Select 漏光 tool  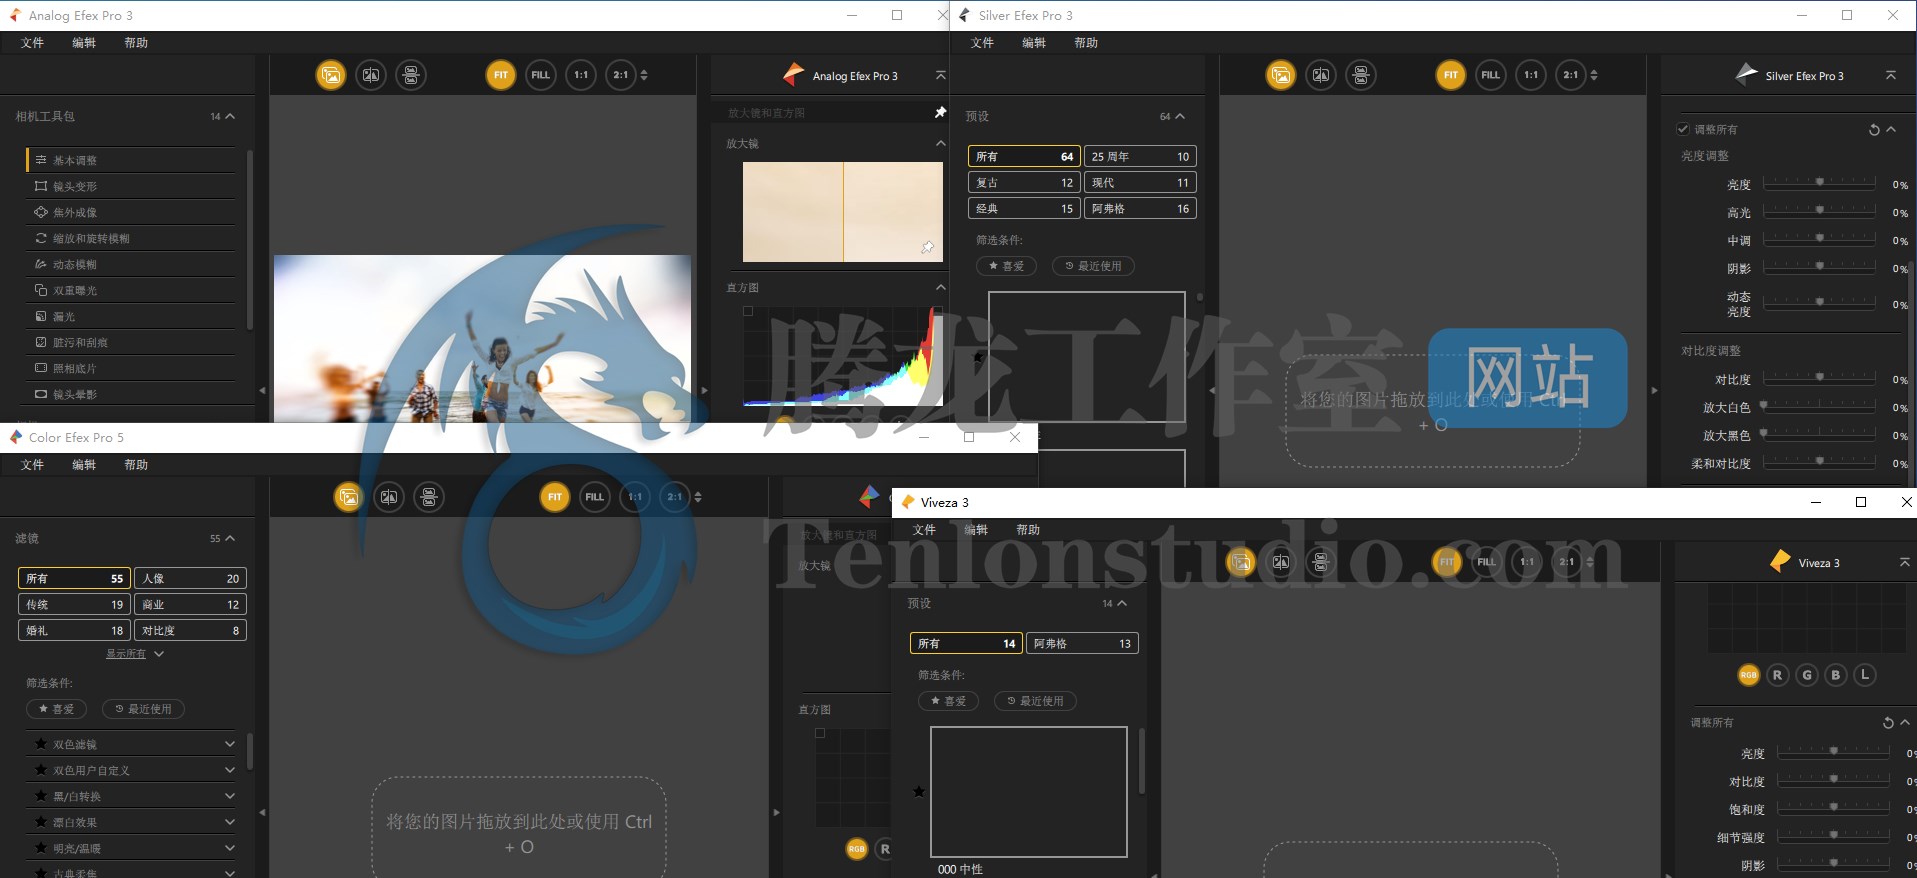point(132,316)
